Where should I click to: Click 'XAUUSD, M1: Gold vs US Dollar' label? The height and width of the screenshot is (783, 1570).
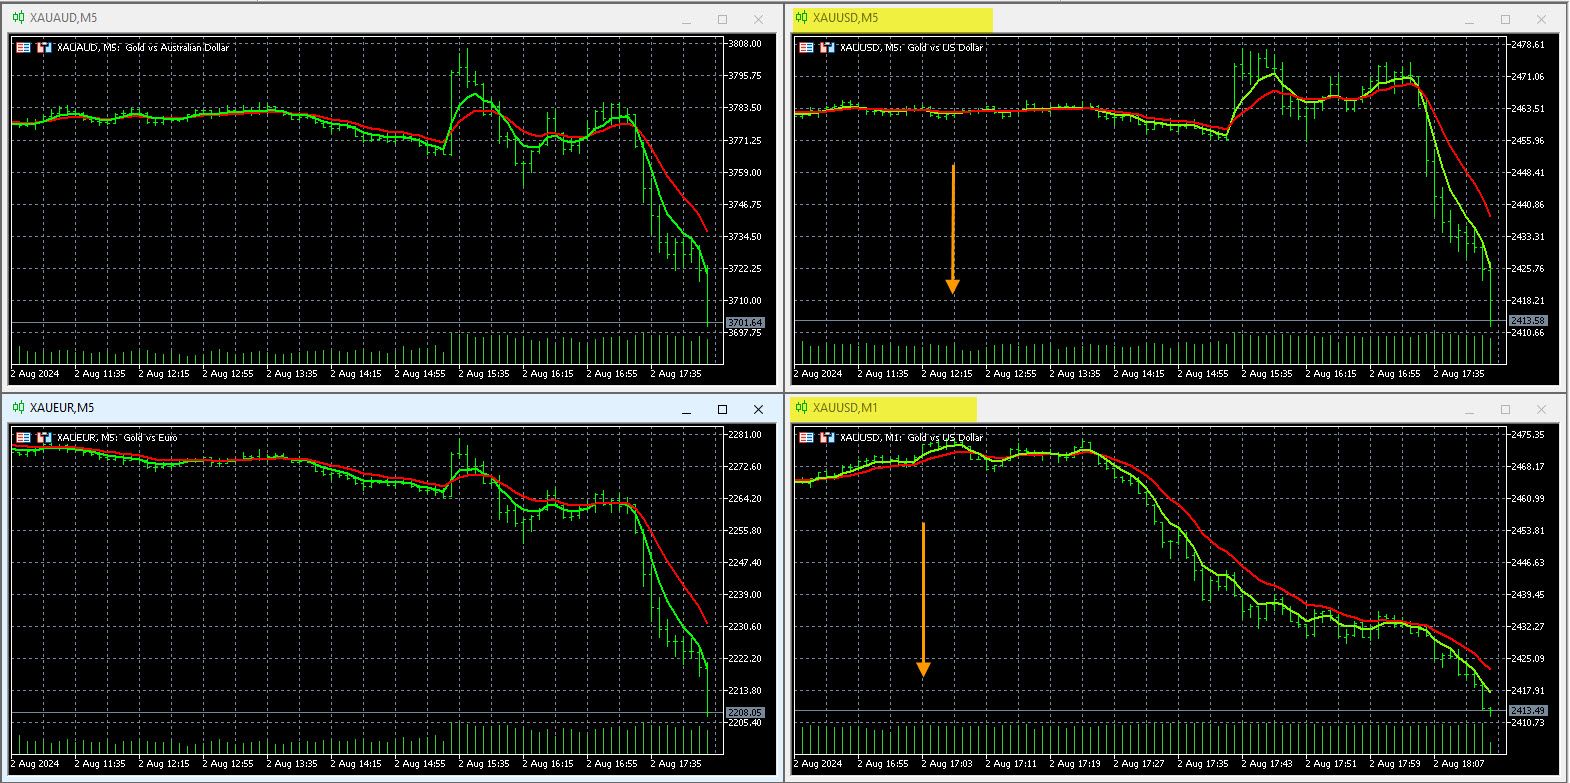click(911, 437)
